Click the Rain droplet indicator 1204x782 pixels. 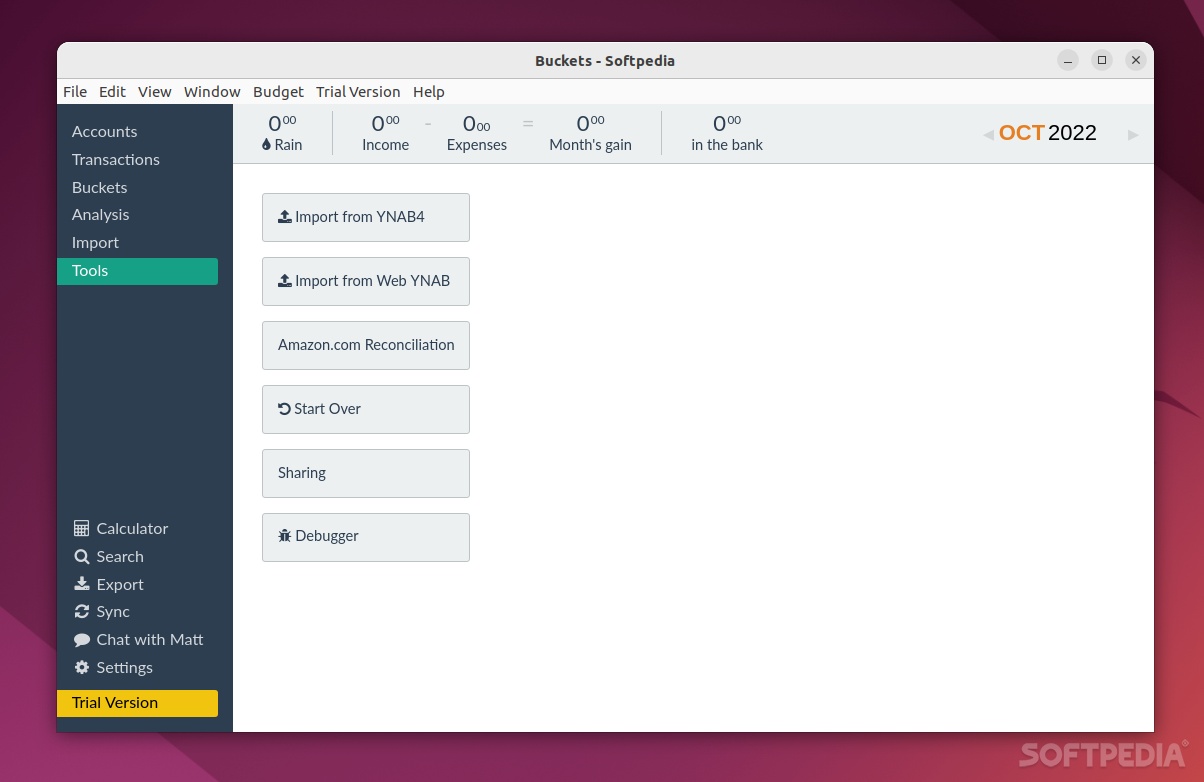click(x=265, y=144)
